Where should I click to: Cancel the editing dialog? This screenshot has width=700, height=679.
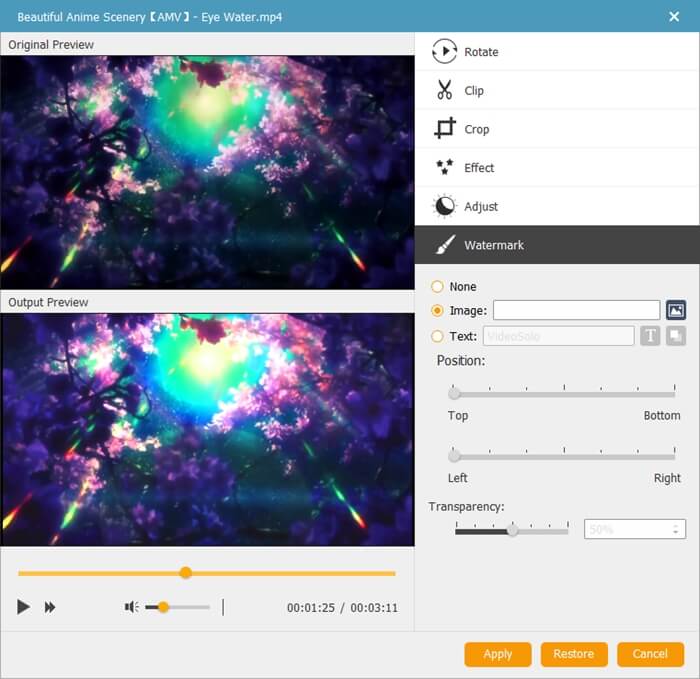(650, 654)
